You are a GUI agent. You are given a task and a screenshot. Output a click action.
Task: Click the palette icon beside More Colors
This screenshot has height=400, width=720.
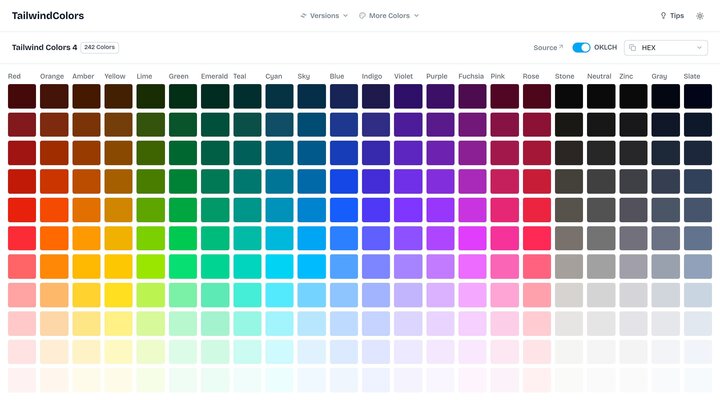362,16
